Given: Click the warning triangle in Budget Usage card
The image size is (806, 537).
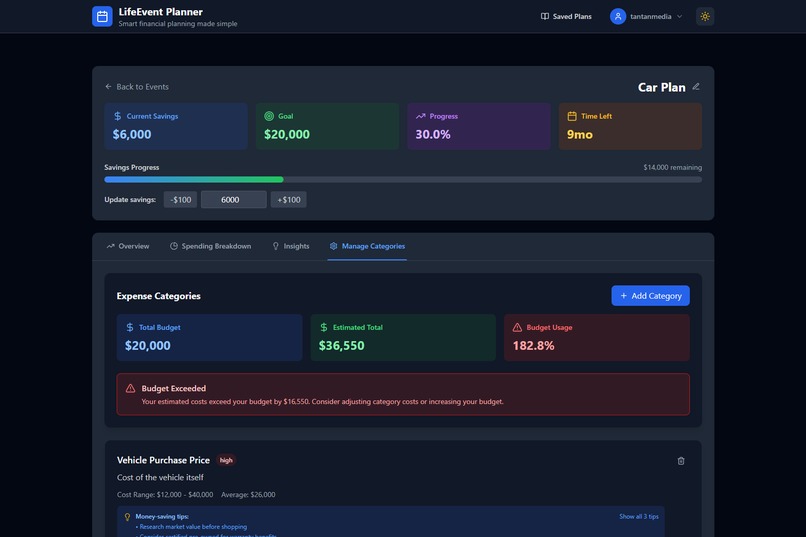Looking at the screenshot, I should pos(517,327).
